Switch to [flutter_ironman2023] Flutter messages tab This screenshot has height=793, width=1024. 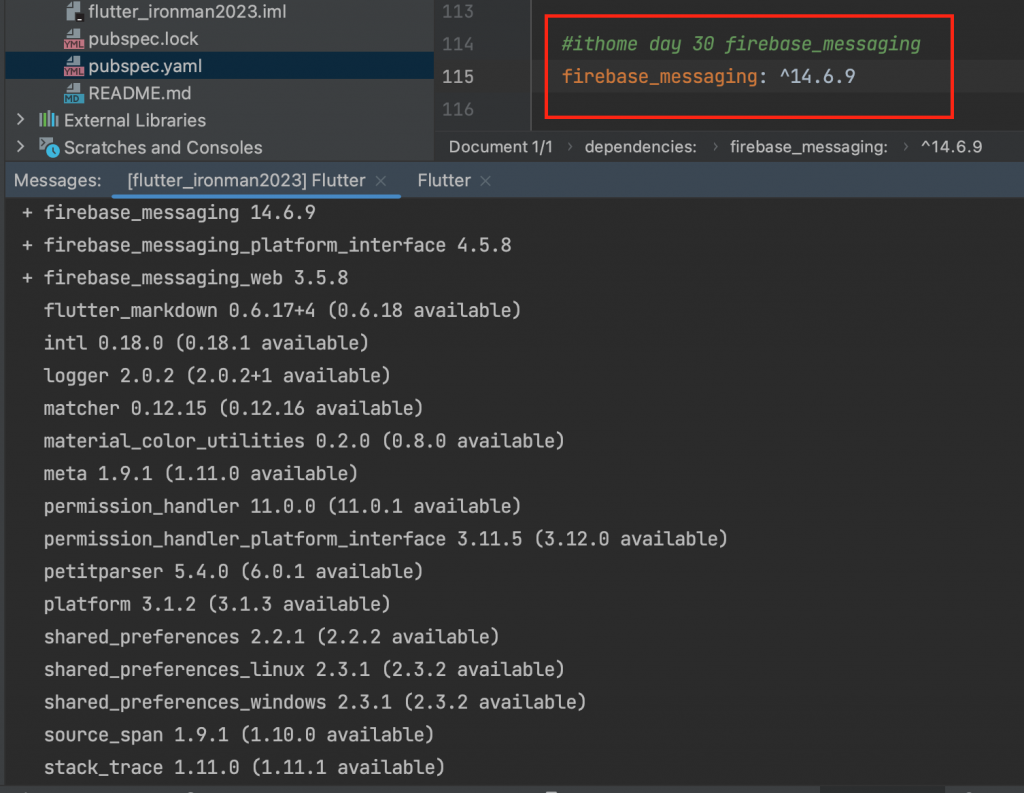point(246,180)
